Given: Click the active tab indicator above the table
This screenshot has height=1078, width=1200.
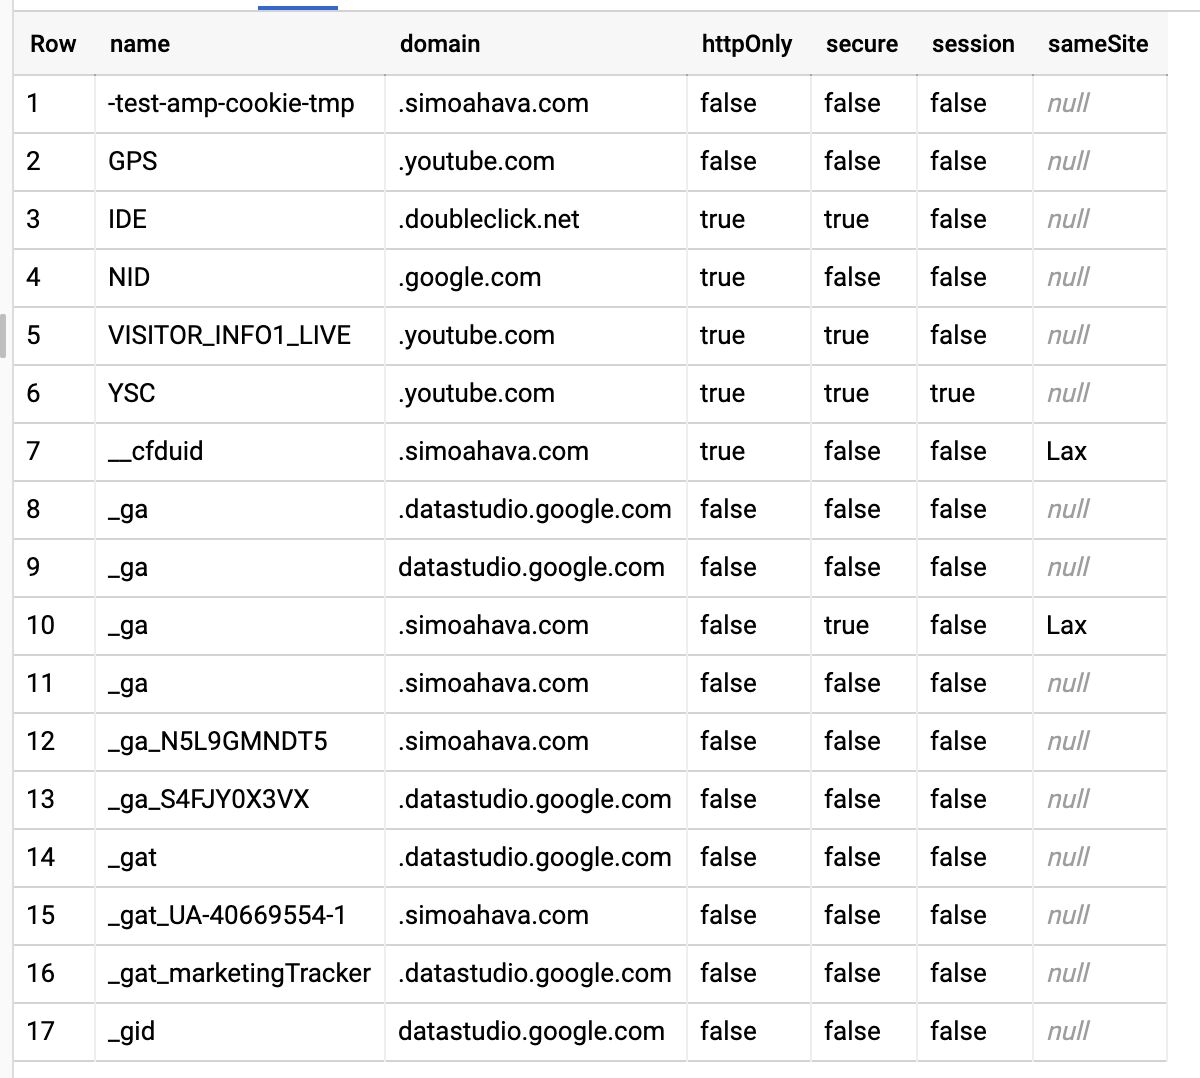Looking at the screenshot, I should 298,7.
